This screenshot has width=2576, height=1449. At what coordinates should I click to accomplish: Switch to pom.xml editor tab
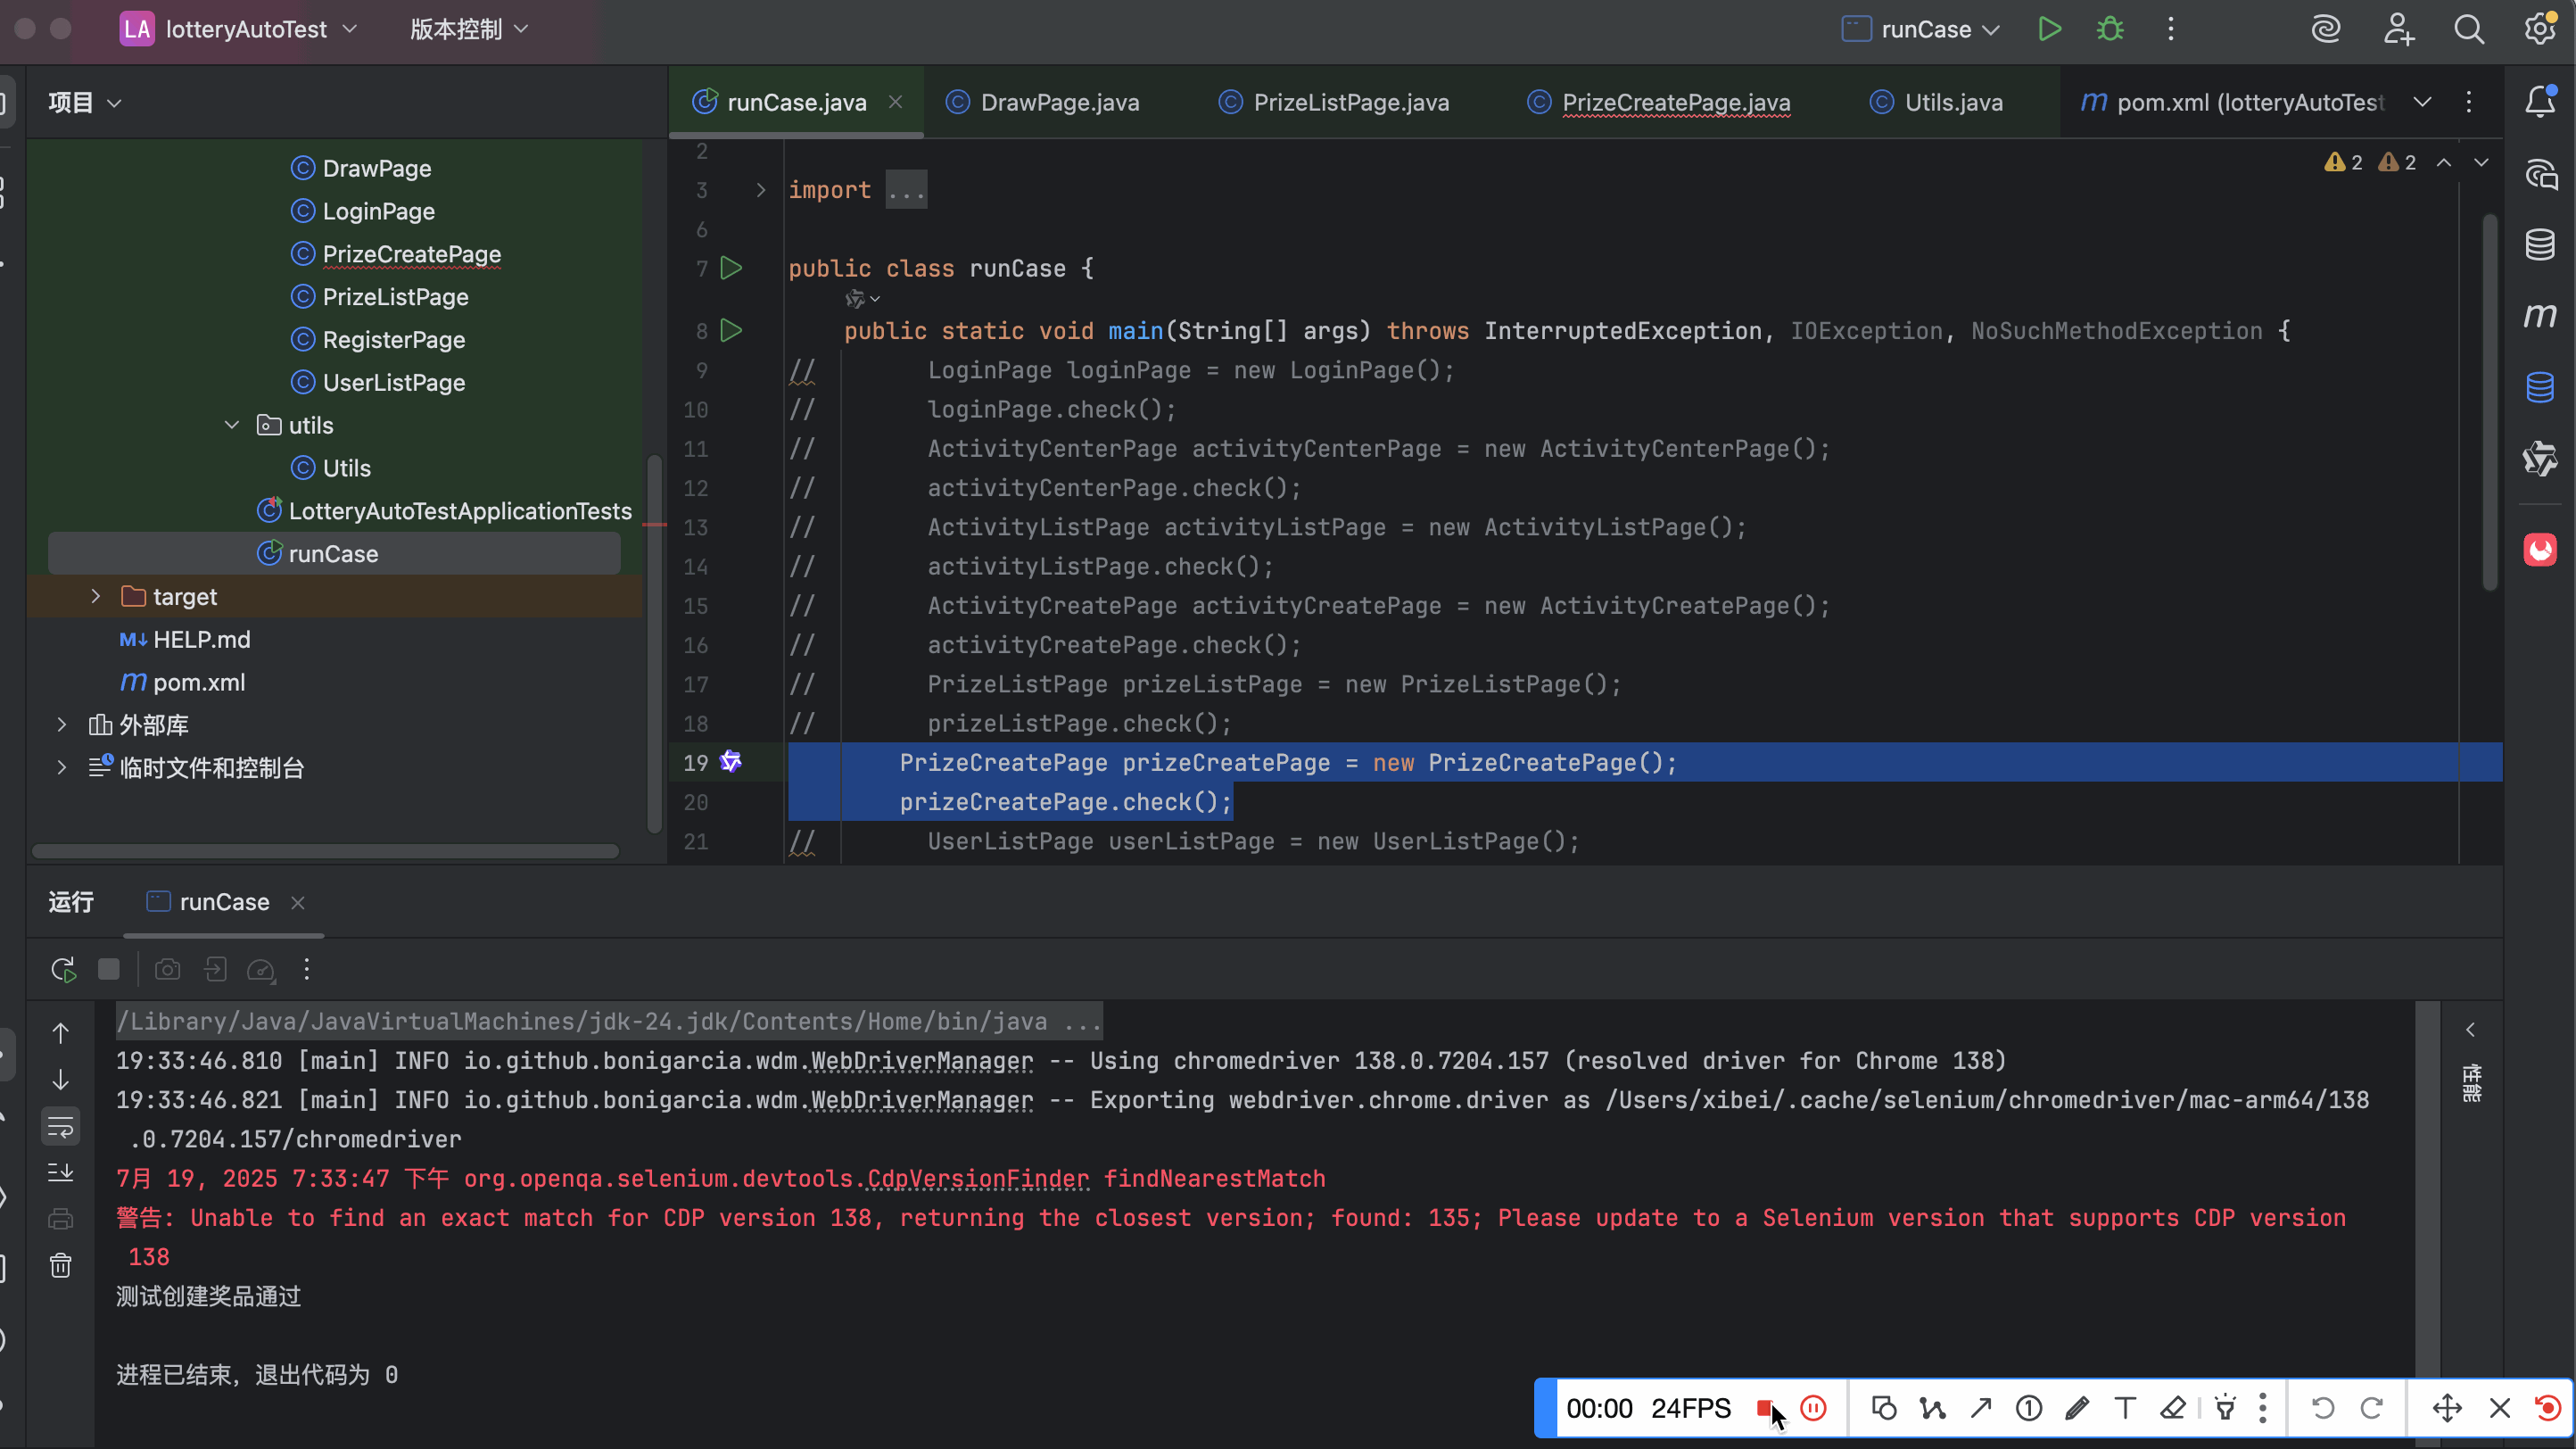[2232, 102]
